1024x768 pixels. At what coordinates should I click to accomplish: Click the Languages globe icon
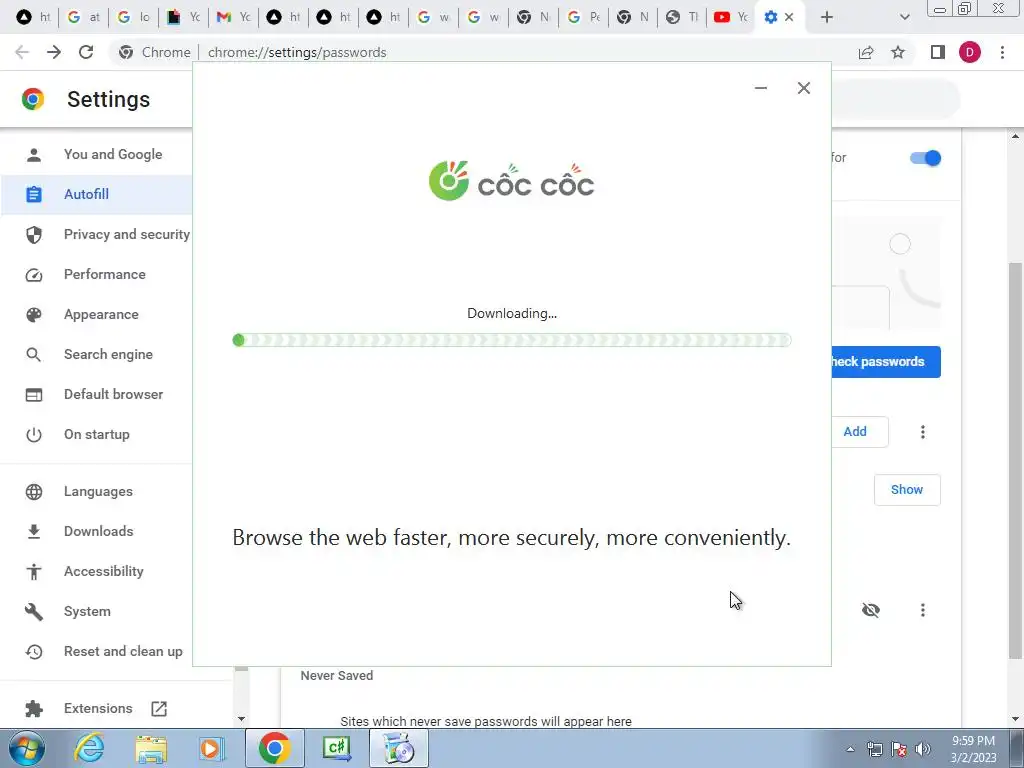33,491
